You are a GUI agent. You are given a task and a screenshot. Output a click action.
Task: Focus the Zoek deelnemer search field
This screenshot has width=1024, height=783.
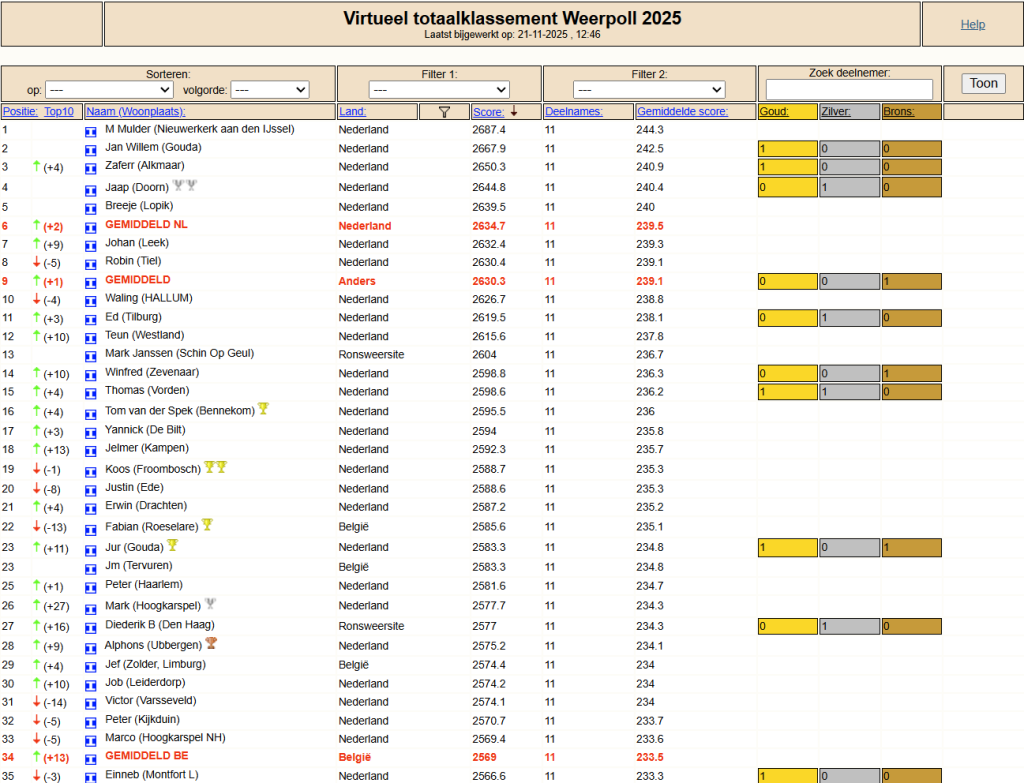click(849, 89)
